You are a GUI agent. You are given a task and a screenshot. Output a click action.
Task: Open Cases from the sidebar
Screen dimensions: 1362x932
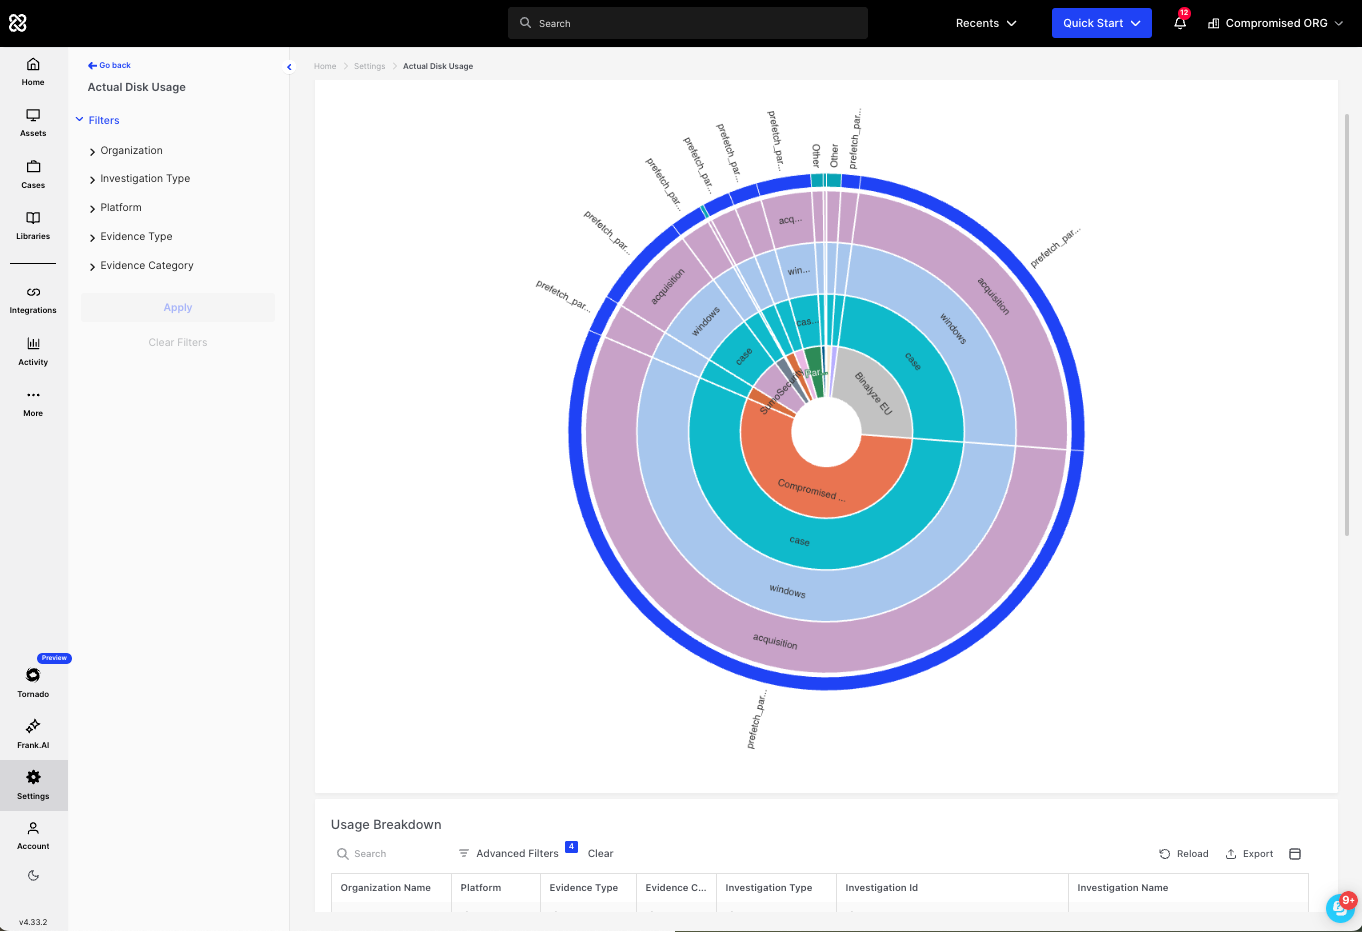[33, 174]
